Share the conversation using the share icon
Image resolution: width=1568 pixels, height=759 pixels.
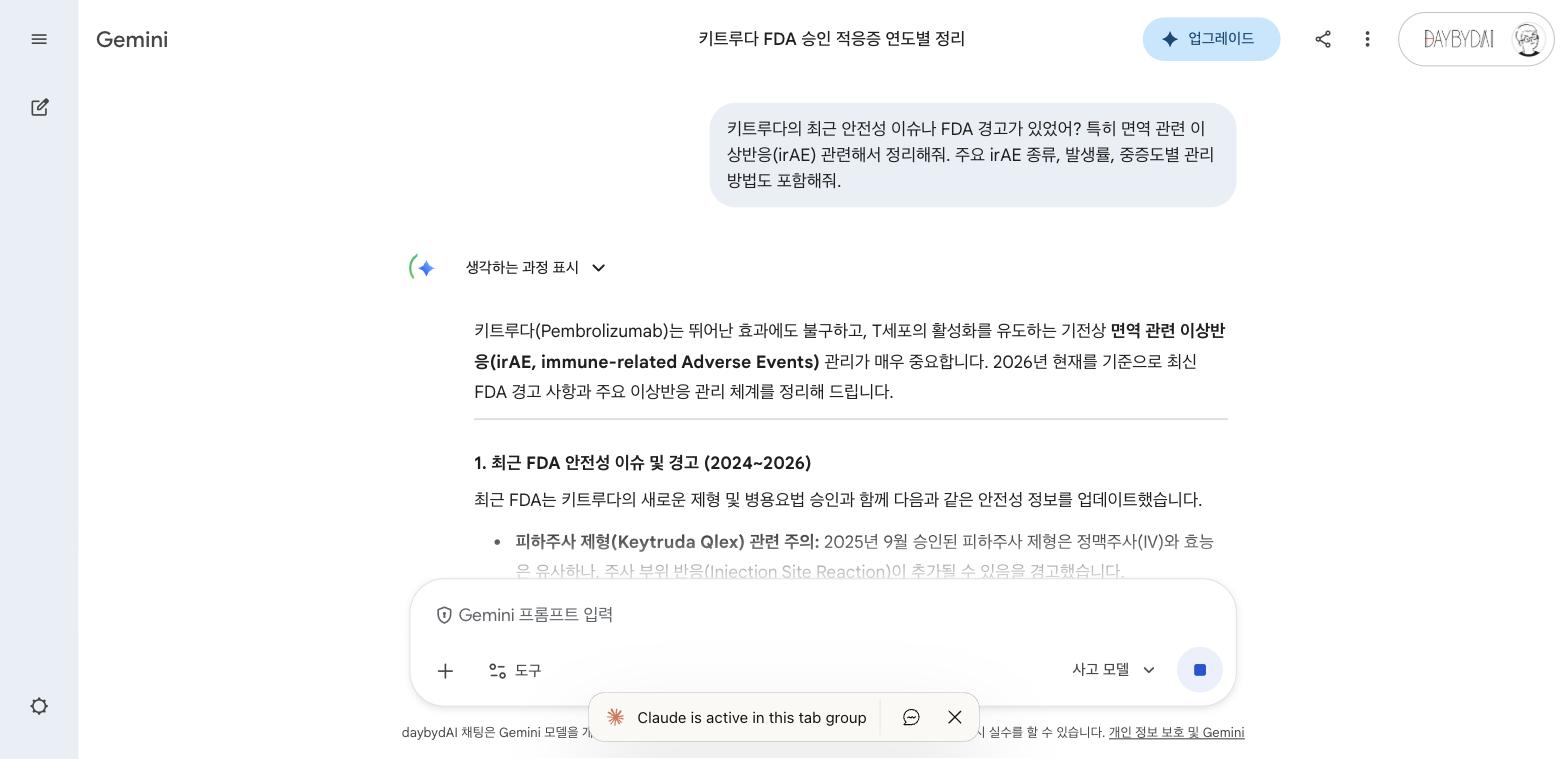1323,39
